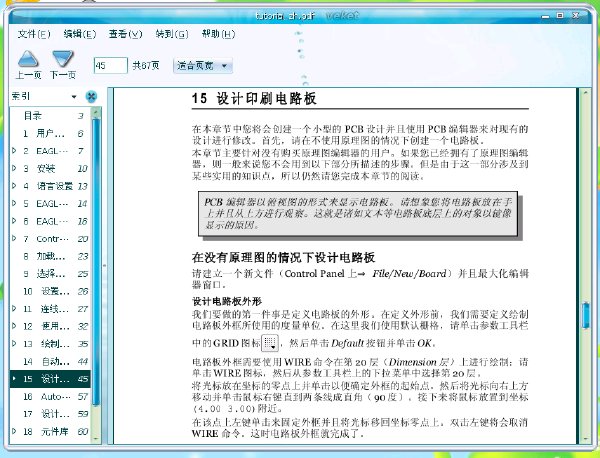This screenshot has width=600, height=458.
Task: Click the GRID icon in document text
Action: [270, 342]
